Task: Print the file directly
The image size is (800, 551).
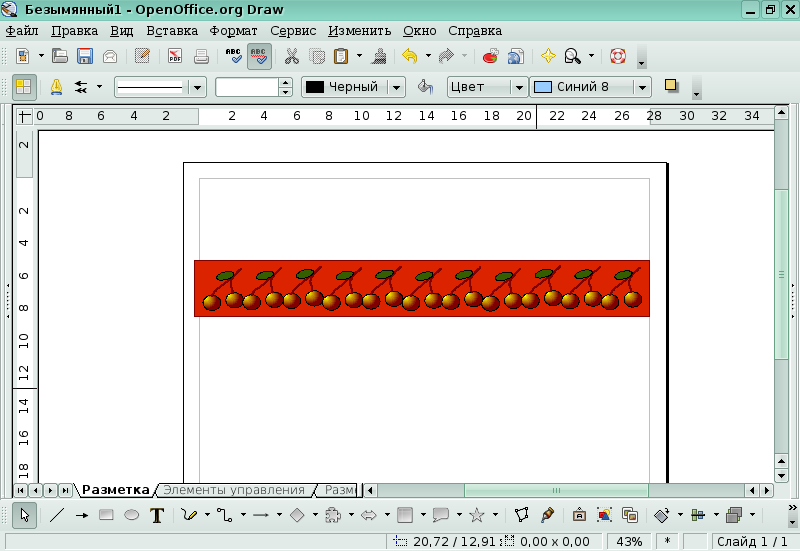Action: click(201, 56)
